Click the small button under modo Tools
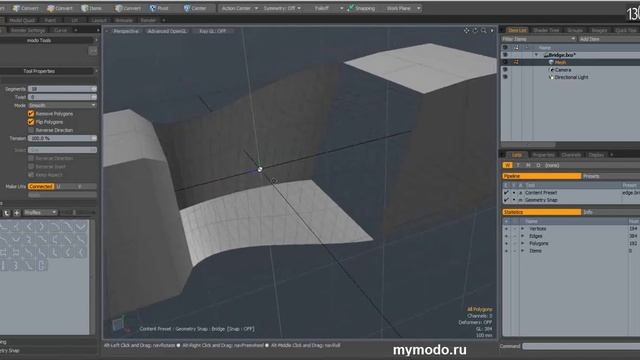 click(93, 51)
